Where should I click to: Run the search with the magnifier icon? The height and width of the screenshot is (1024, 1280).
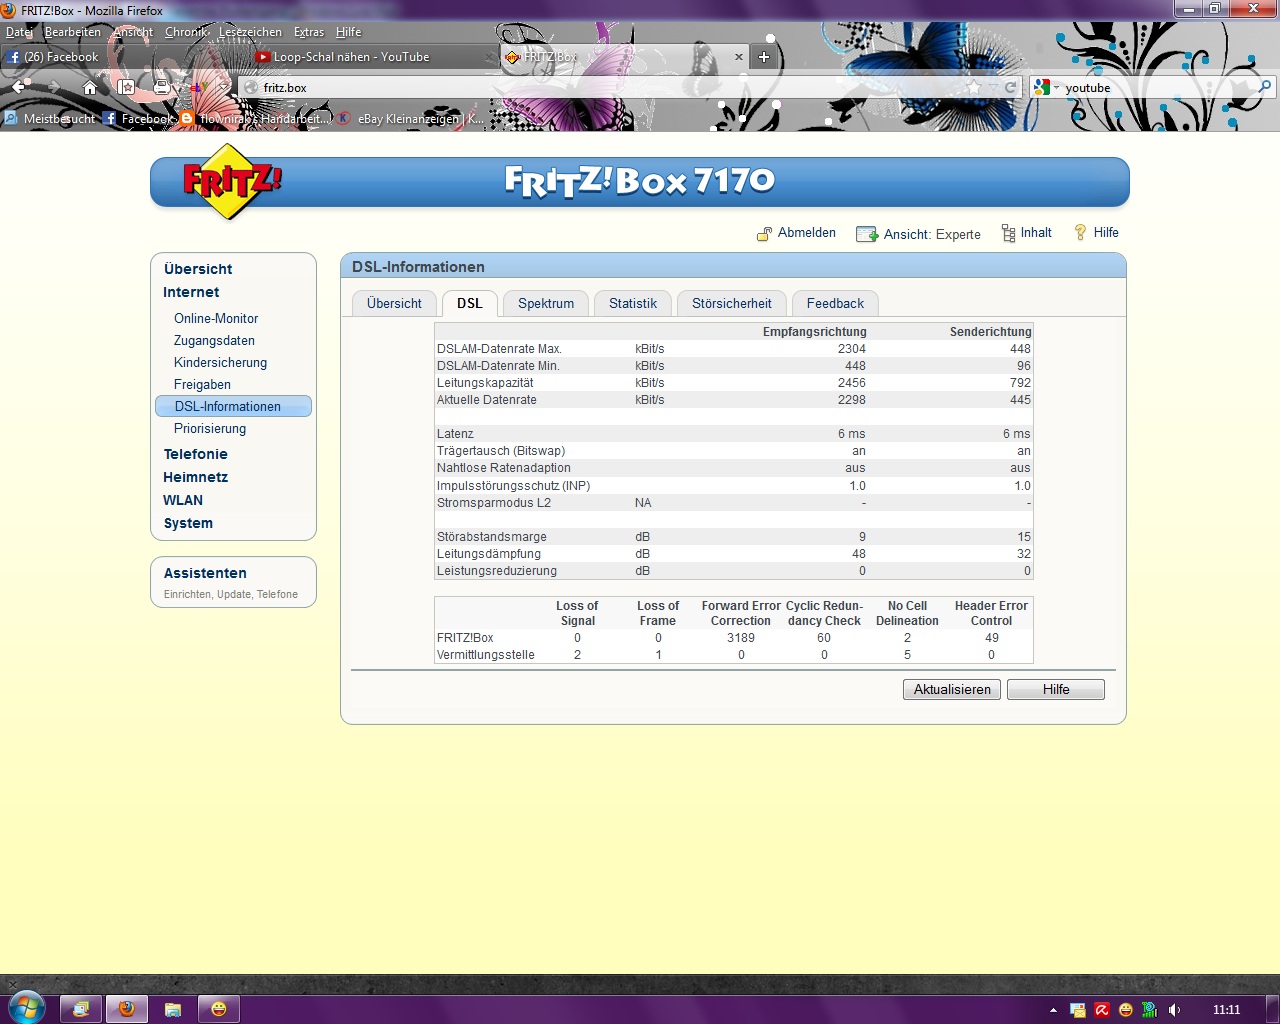tap(1265, 88)
